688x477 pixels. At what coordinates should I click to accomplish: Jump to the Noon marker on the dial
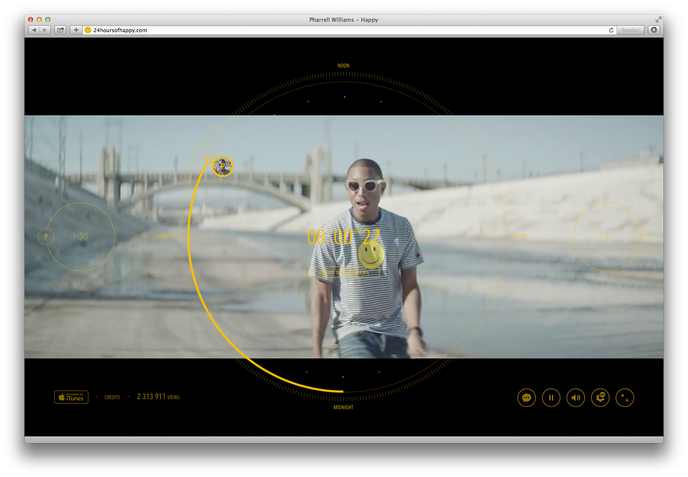point(344,66)
